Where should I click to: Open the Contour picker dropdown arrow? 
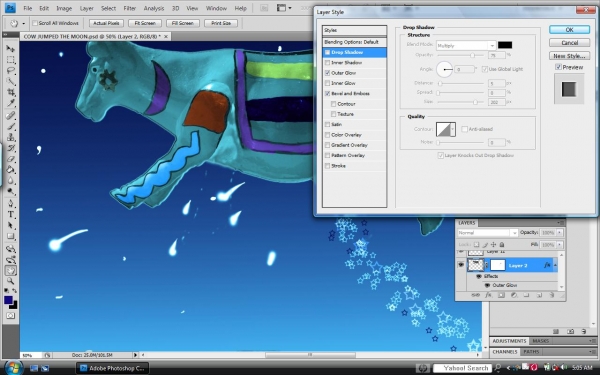pyautogui.click(x=453, y=129)
